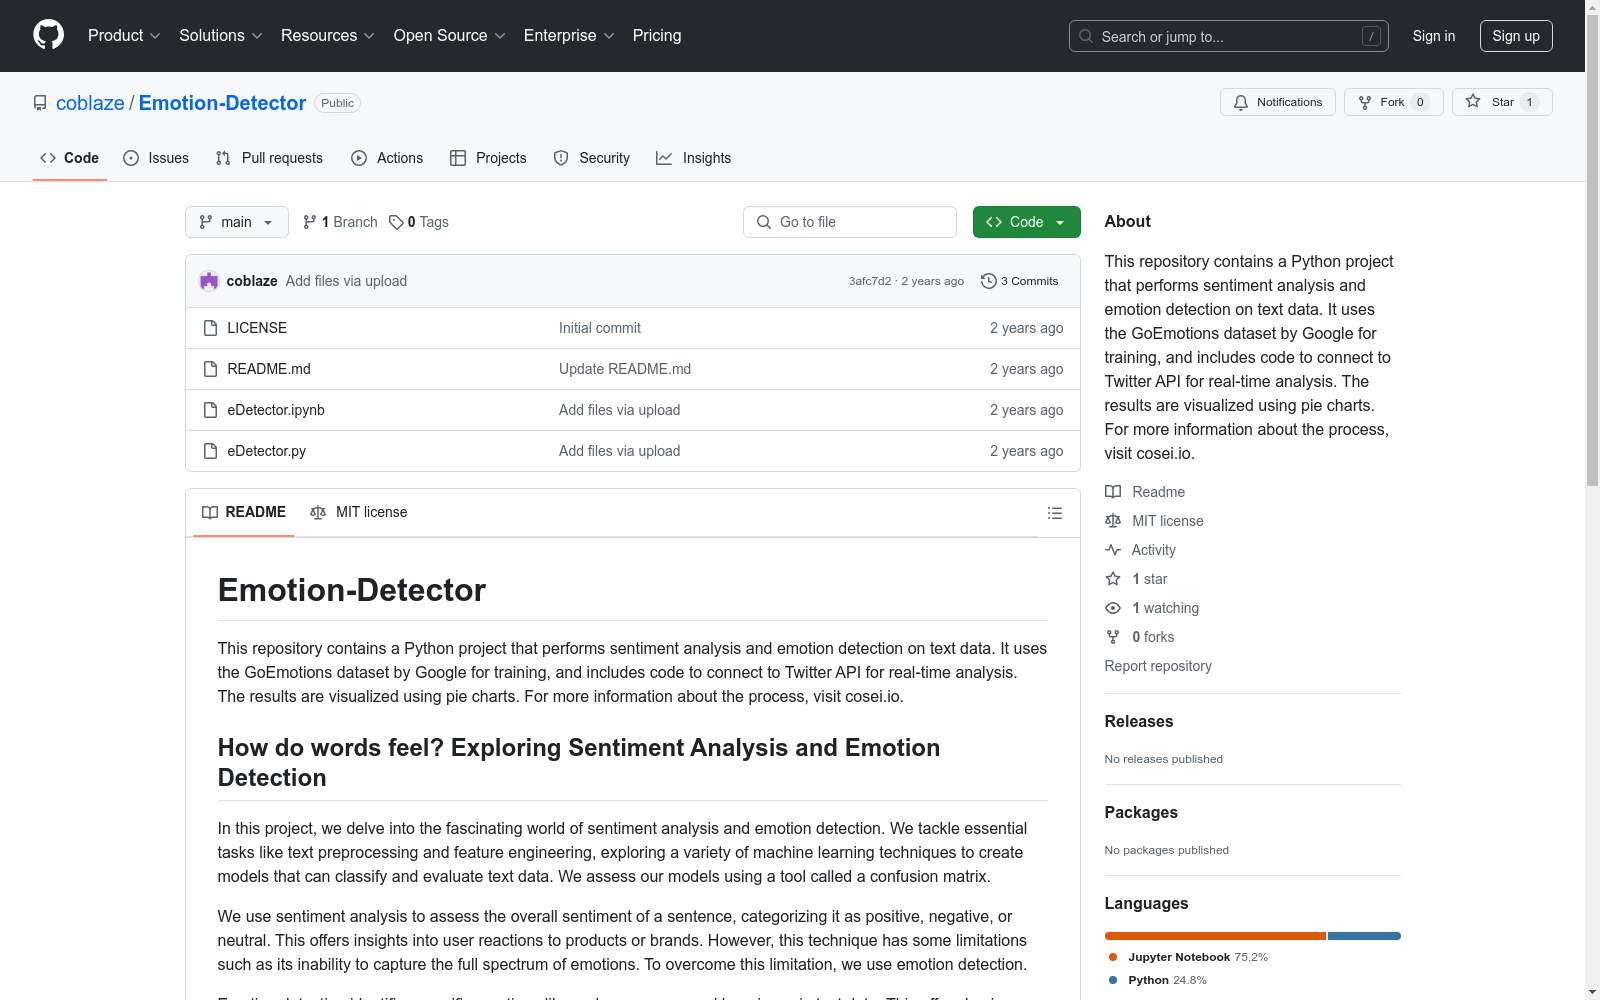
Task: Expand the Resources menu
Action: pos(327,35)
